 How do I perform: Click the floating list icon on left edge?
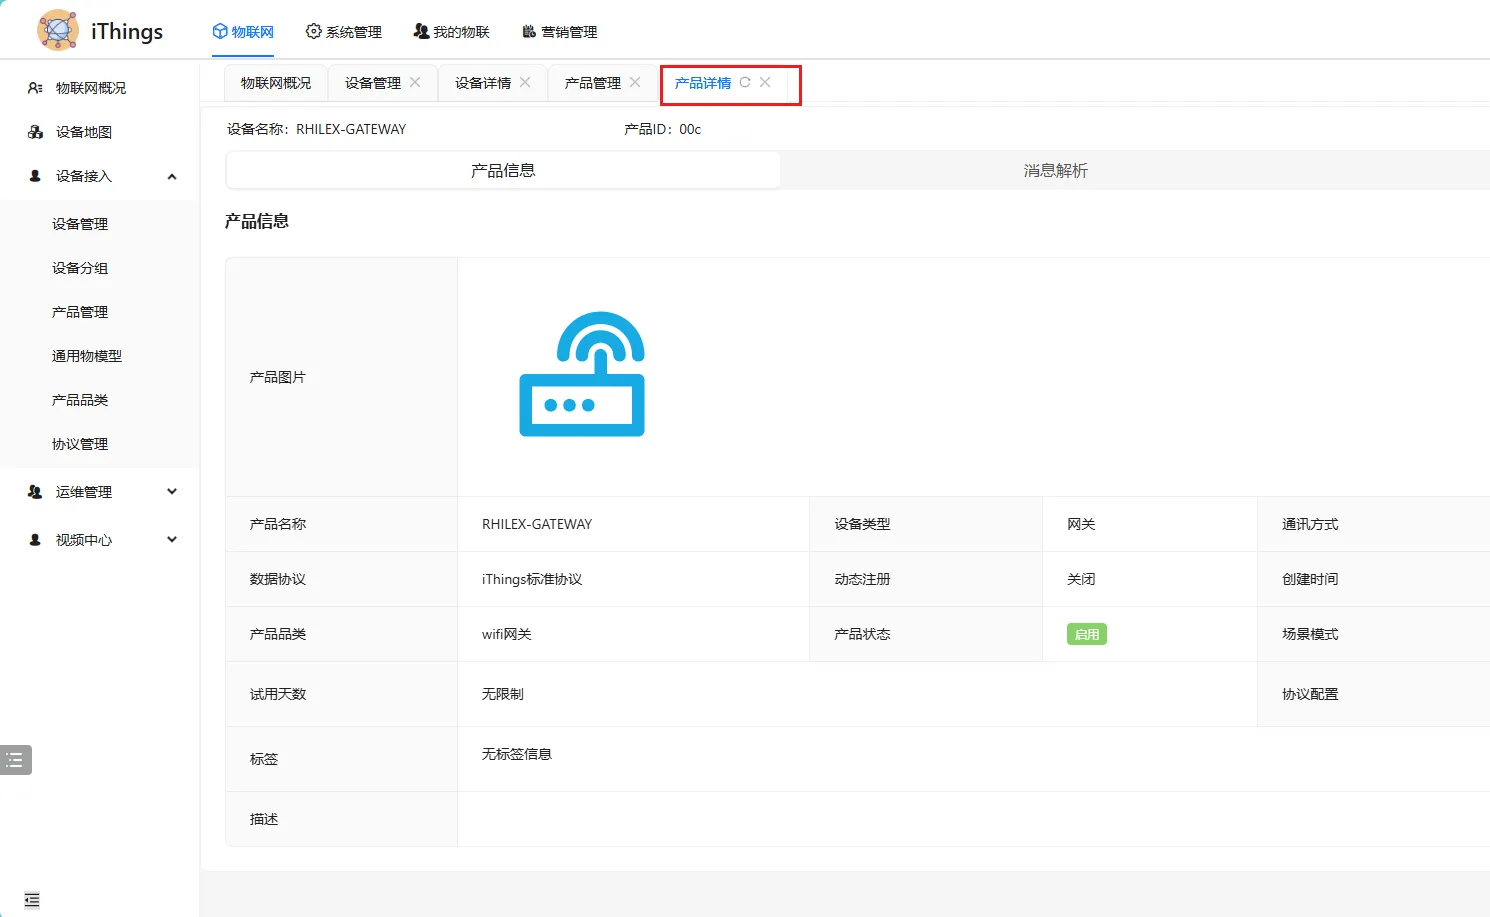coord(15,760)
